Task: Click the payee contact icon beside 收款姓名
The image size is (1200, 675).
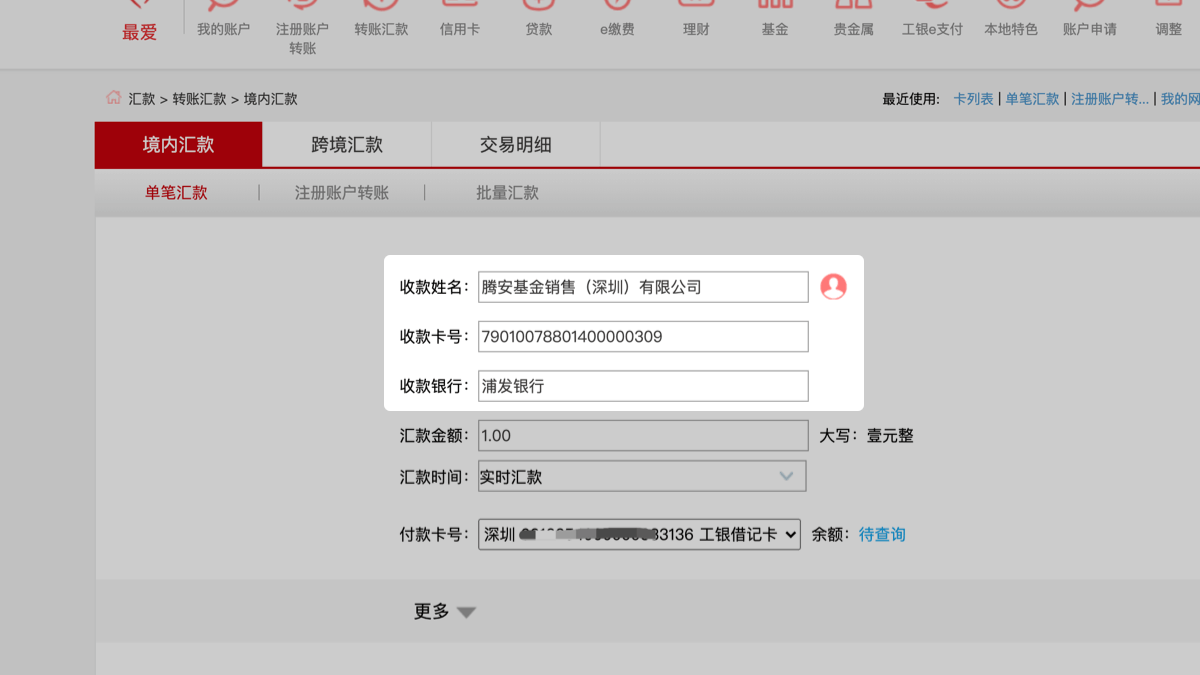Action: tap(833, 287)
